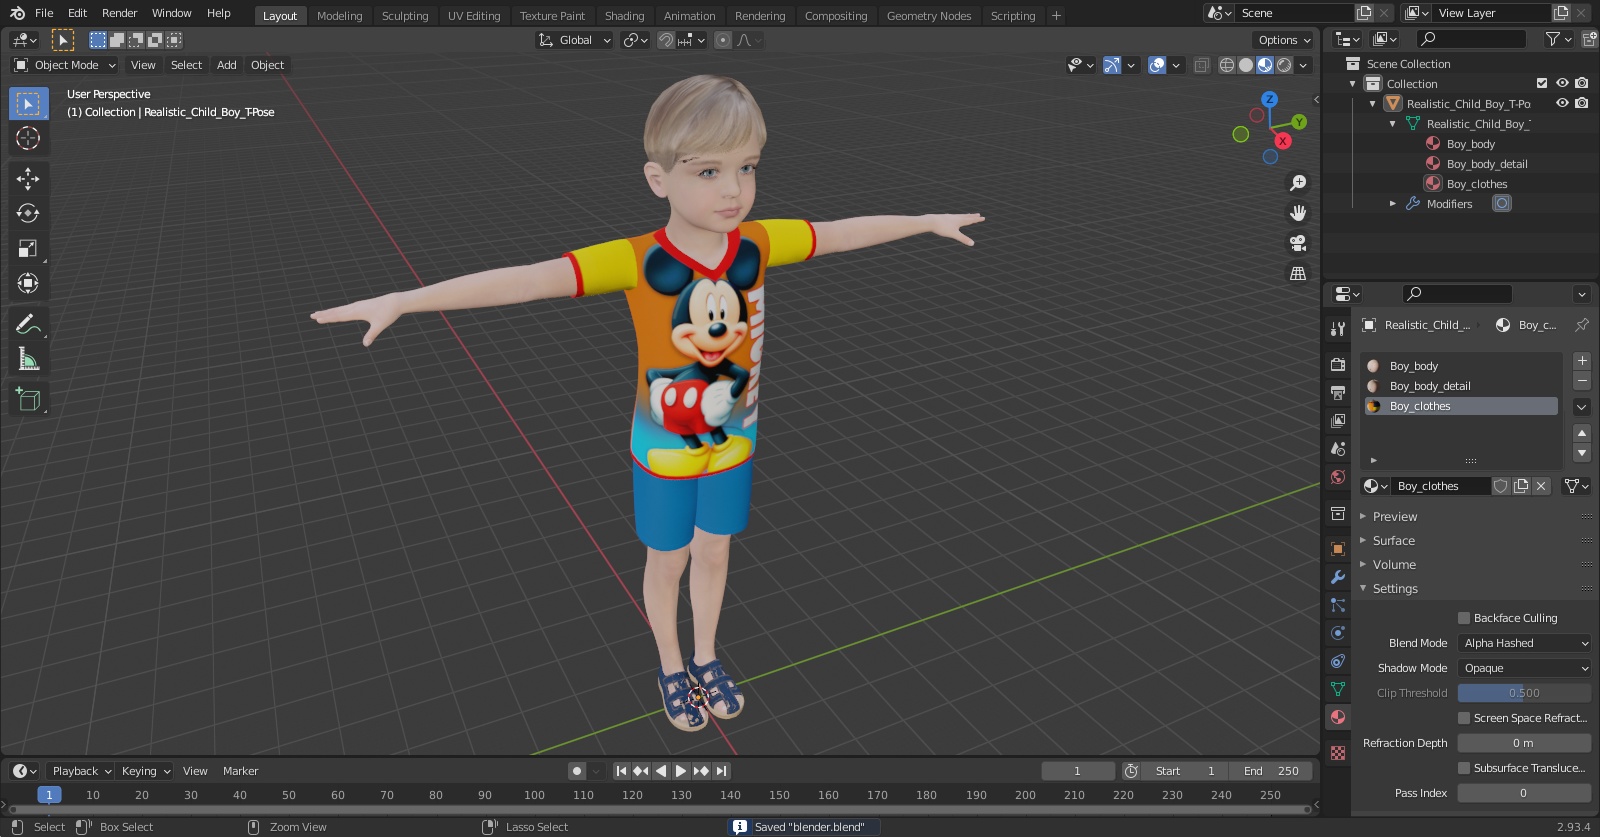Activate the Select Box tool

tap(28, 103)
